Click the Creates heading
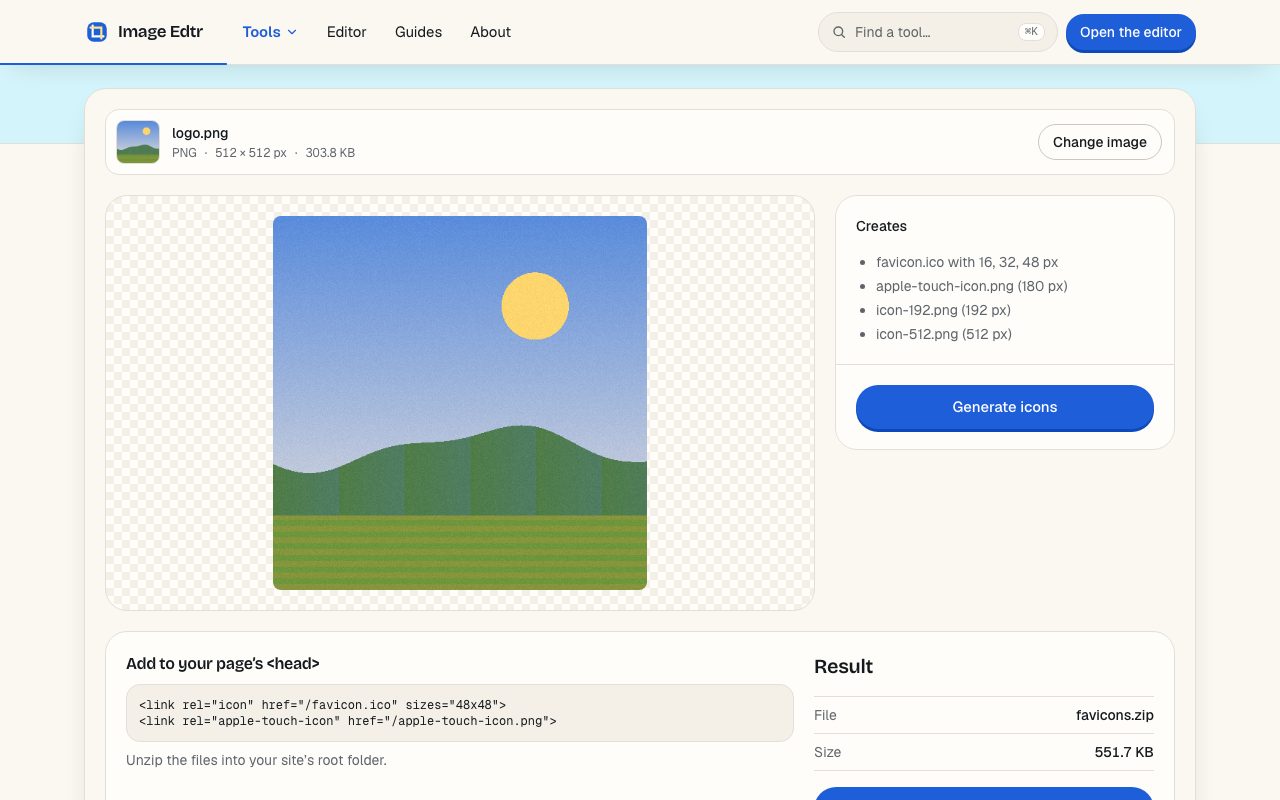1280x800 pixels. click(881, 226)
